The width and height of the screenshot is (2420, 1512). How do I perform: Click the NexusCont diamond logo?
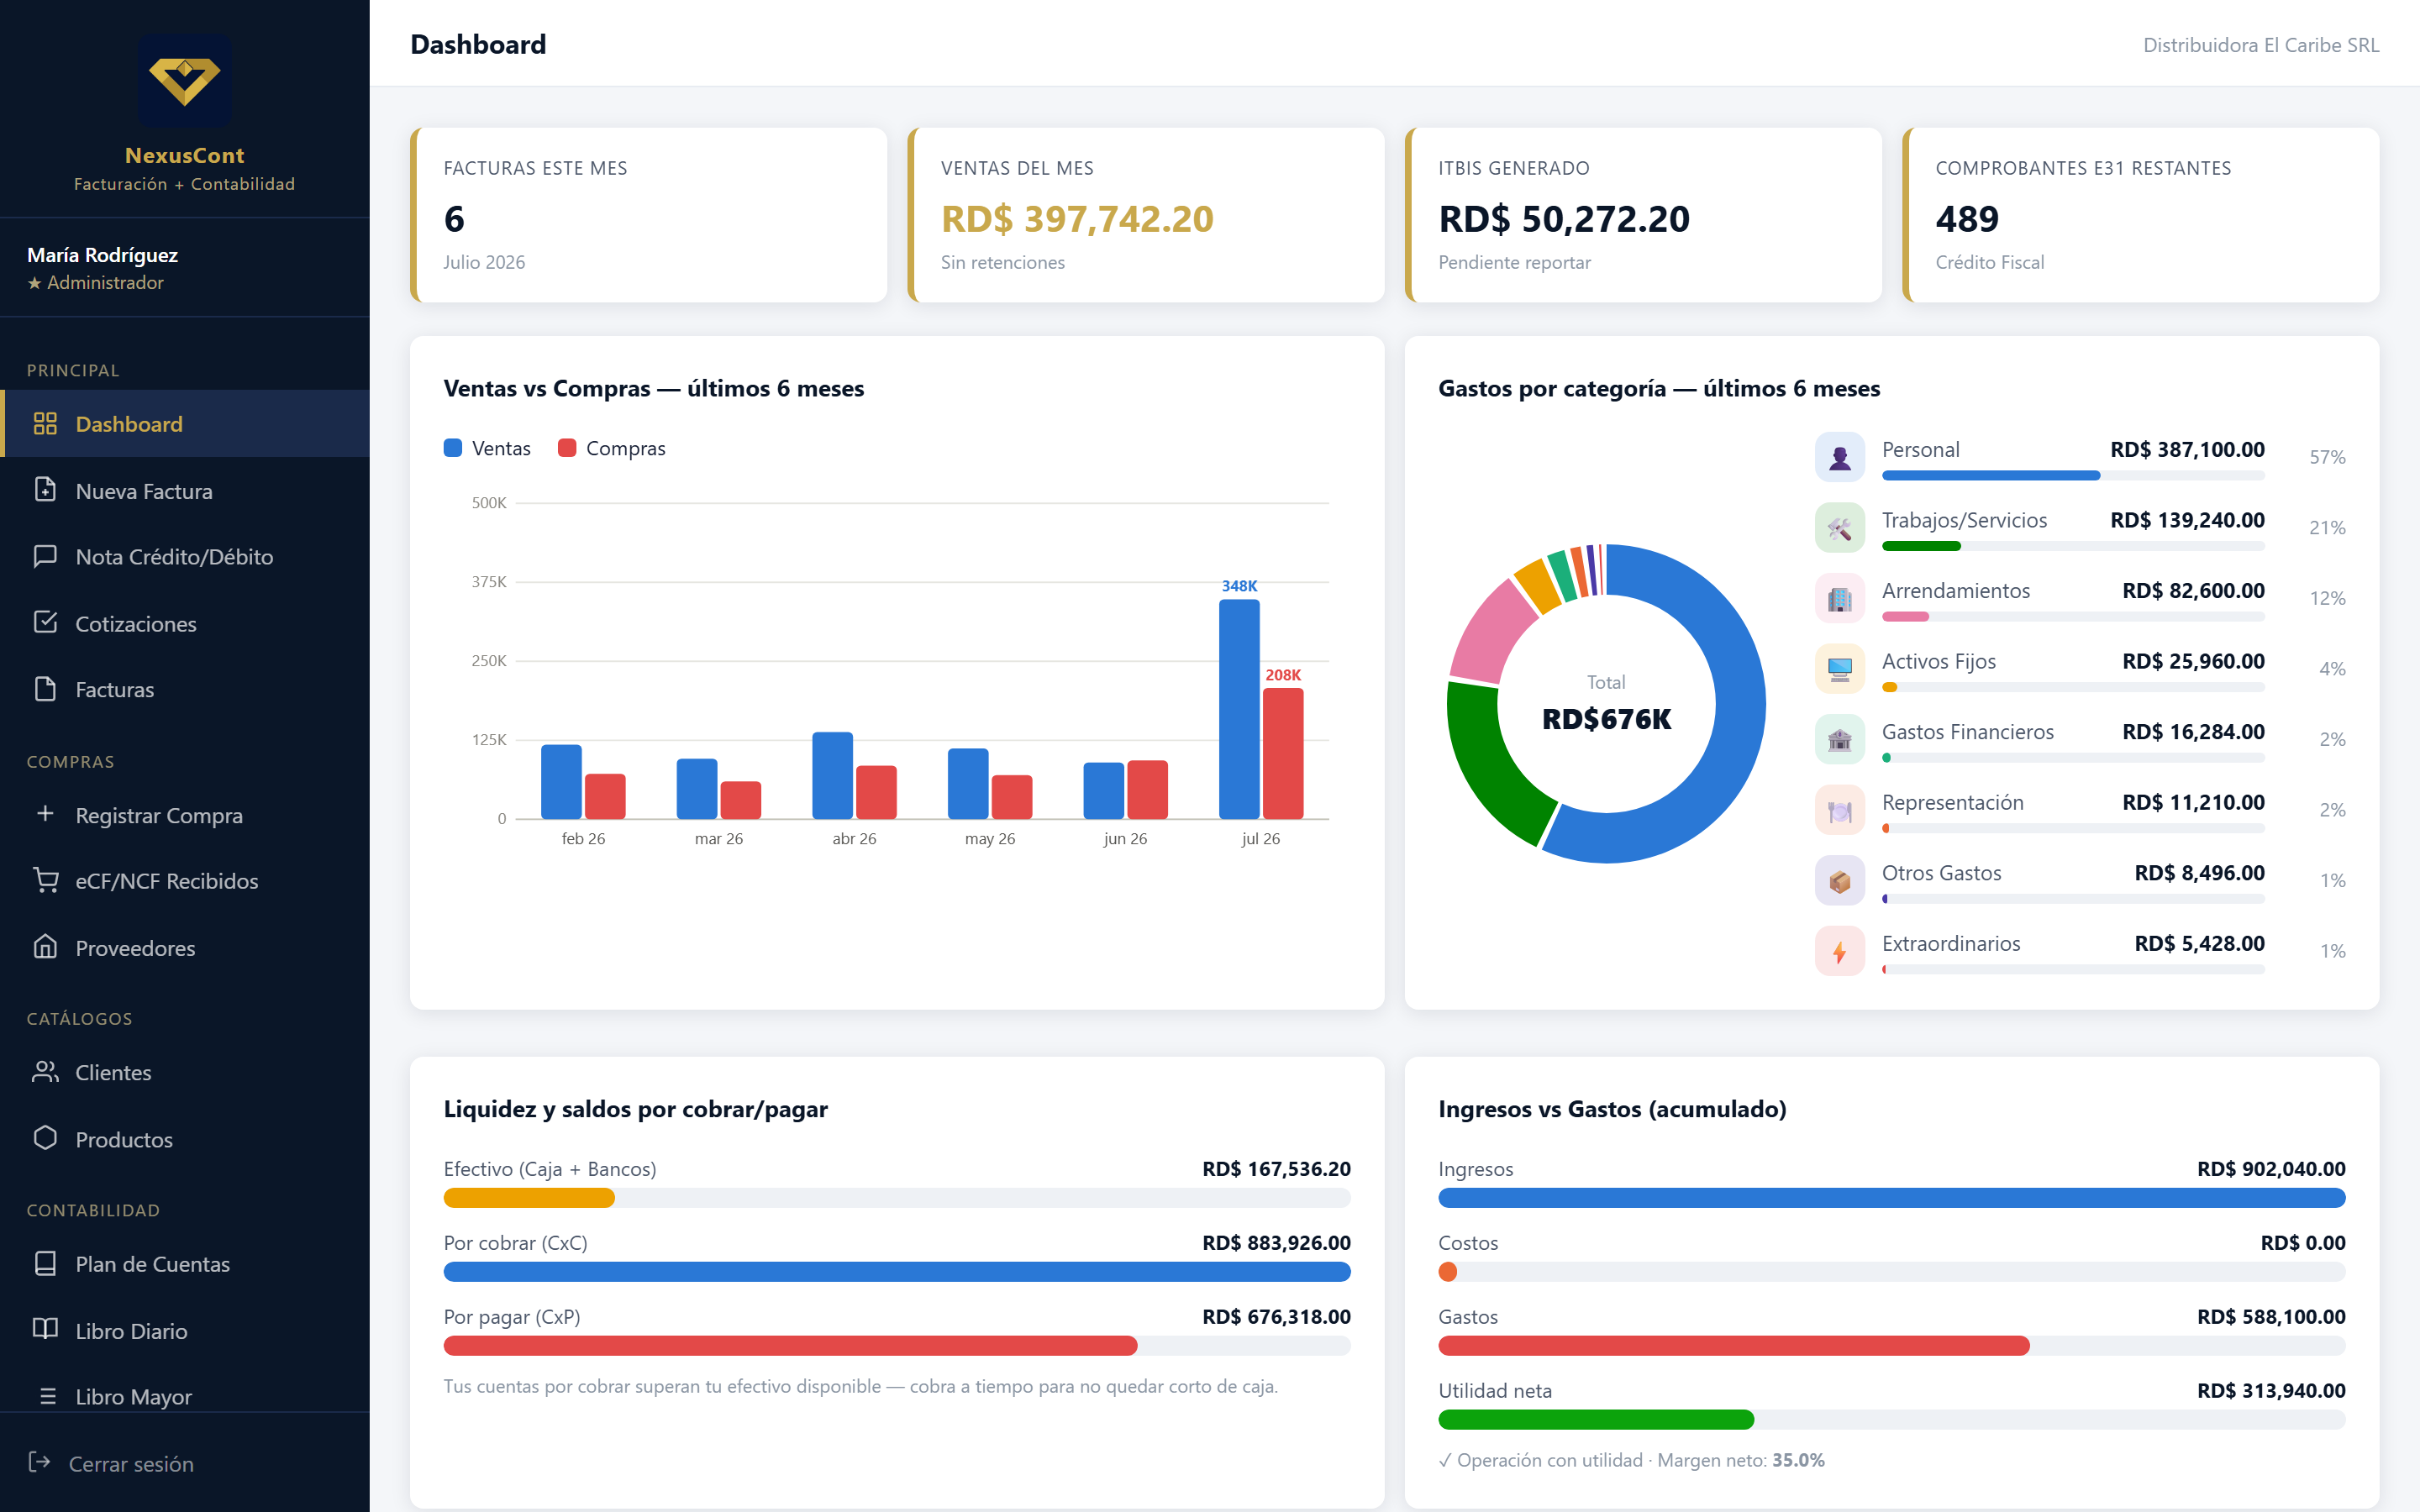(185, 80)
